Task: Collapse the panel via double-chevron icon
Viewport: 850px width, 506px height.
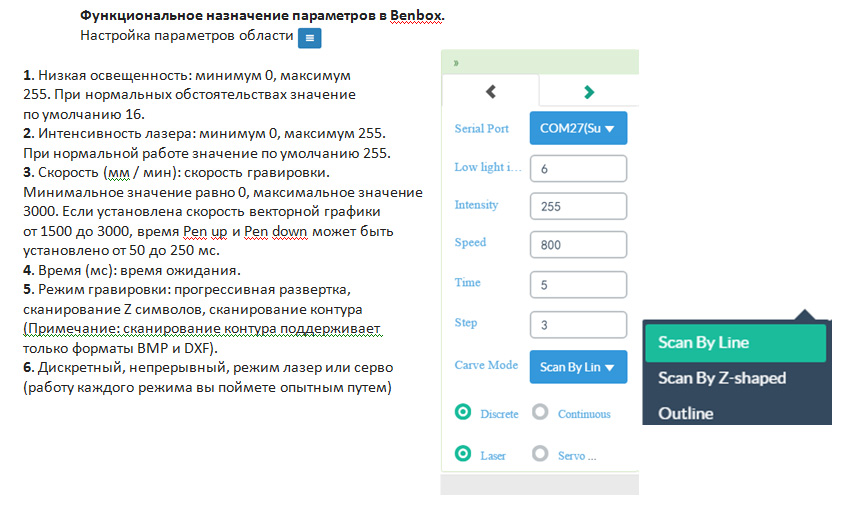Action: pyautogui.click(x=456, y=63)
